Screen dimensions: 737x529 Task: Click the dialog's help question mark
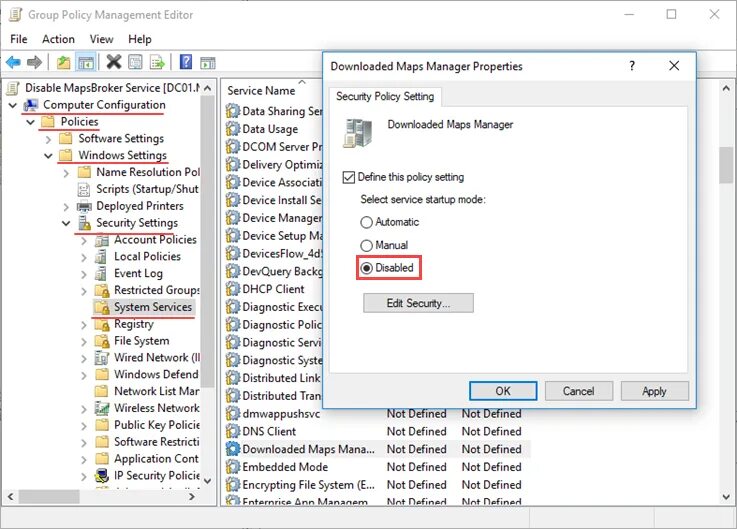[632, 66]
